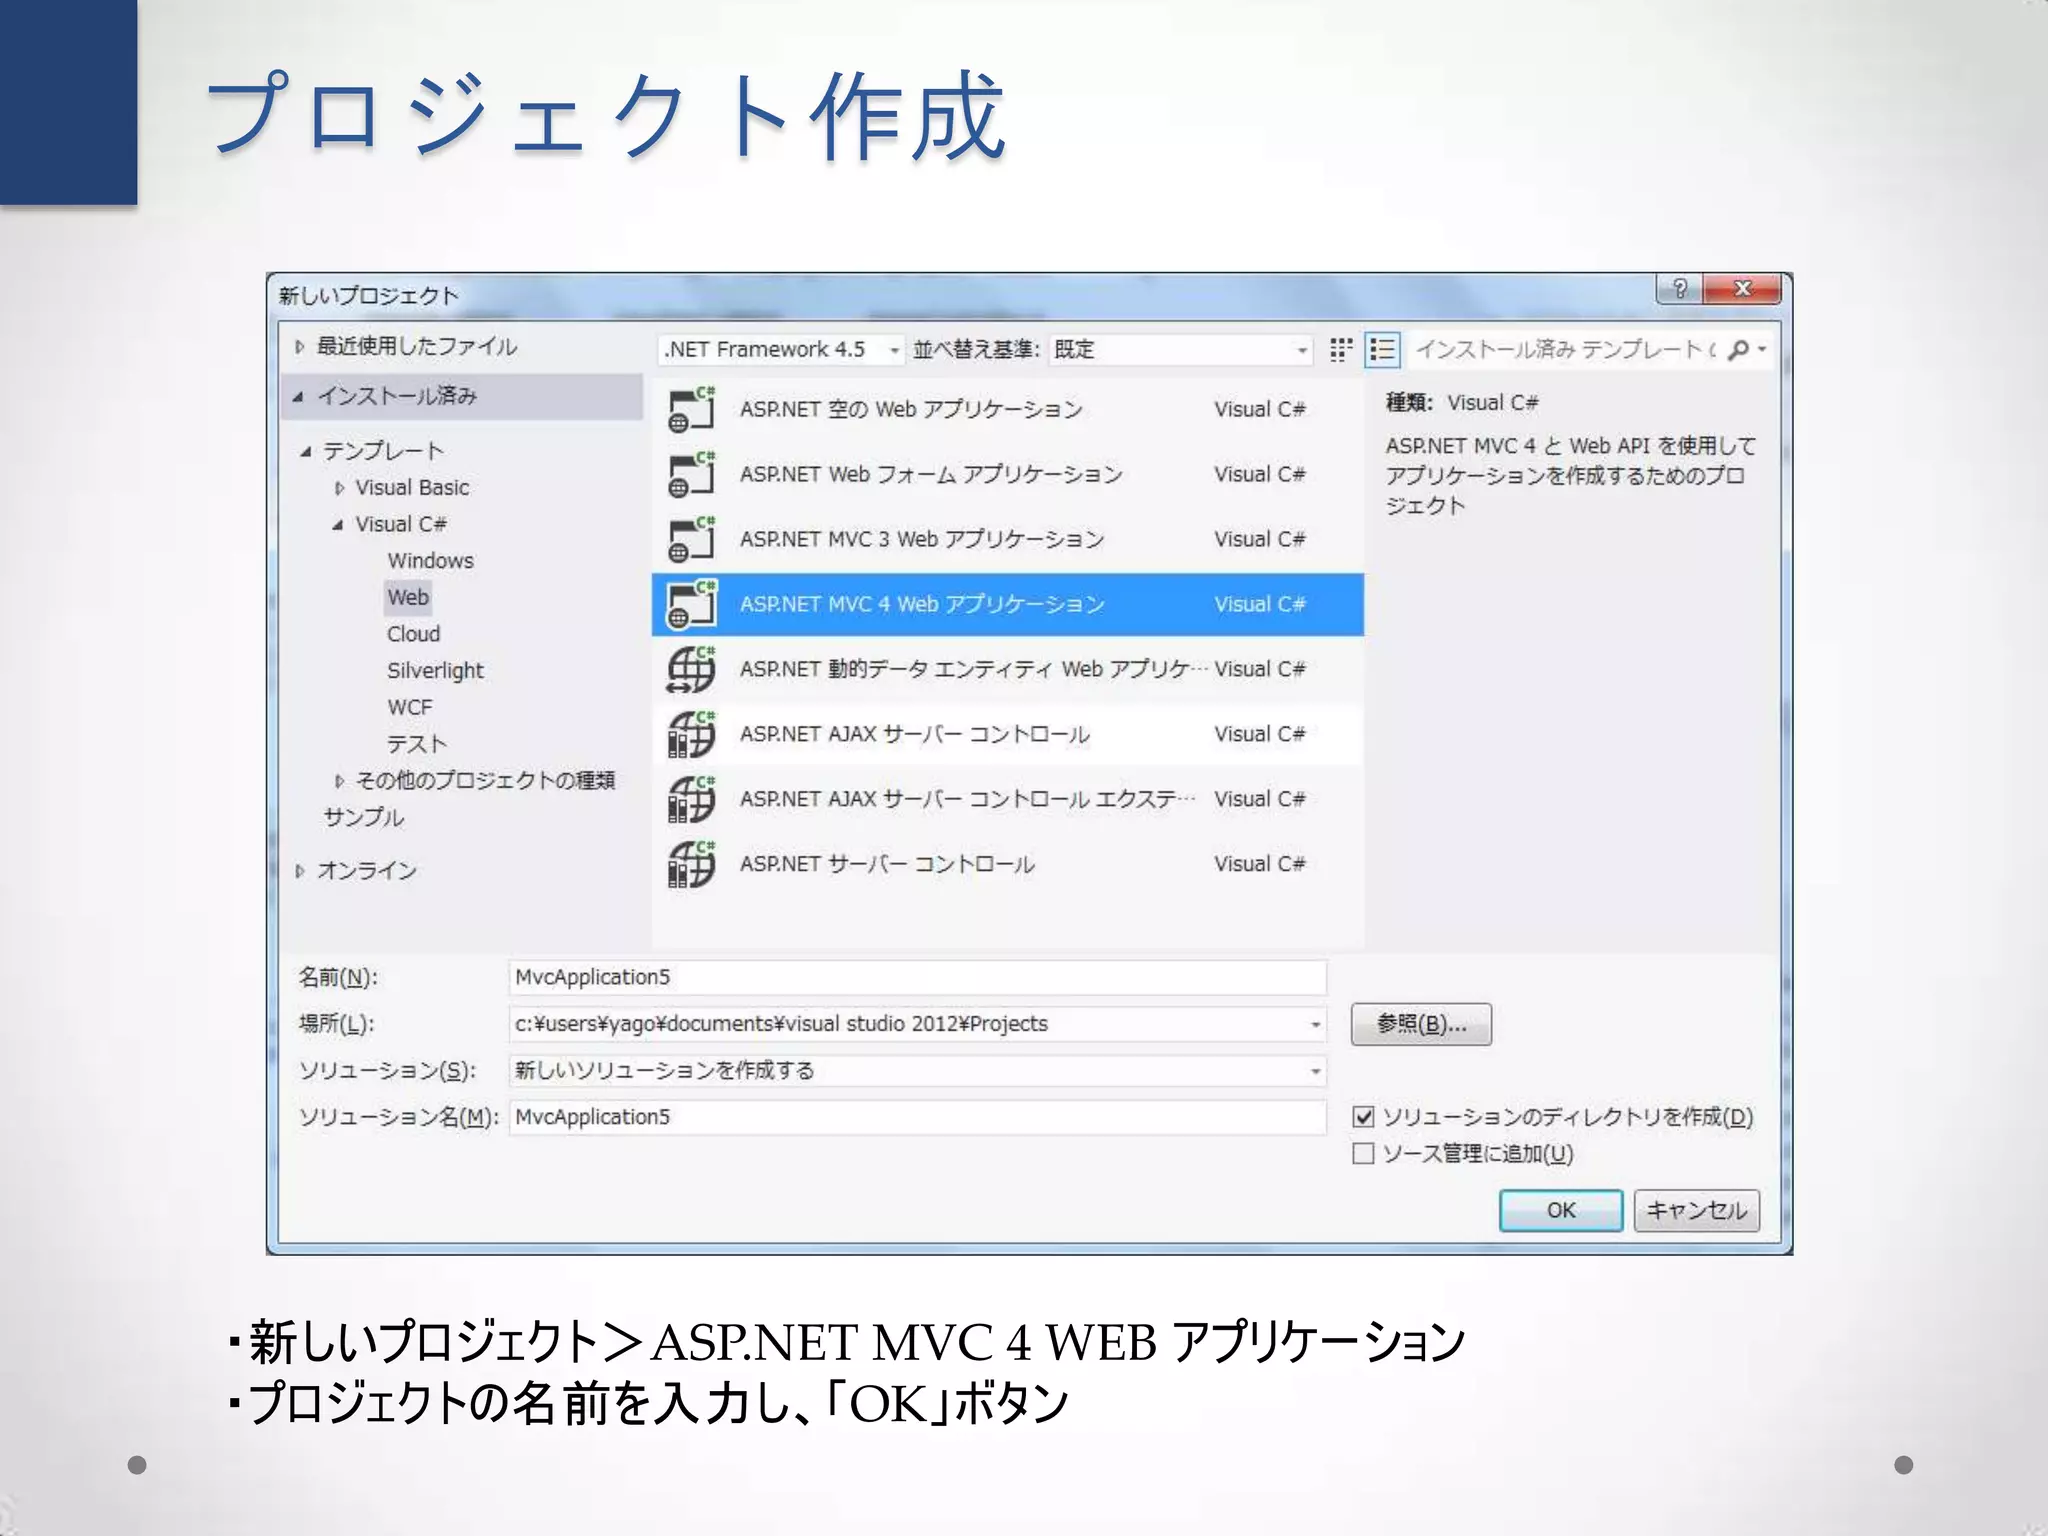Click the ASP.NET サーバー コントロール template icon

point(691,864)
